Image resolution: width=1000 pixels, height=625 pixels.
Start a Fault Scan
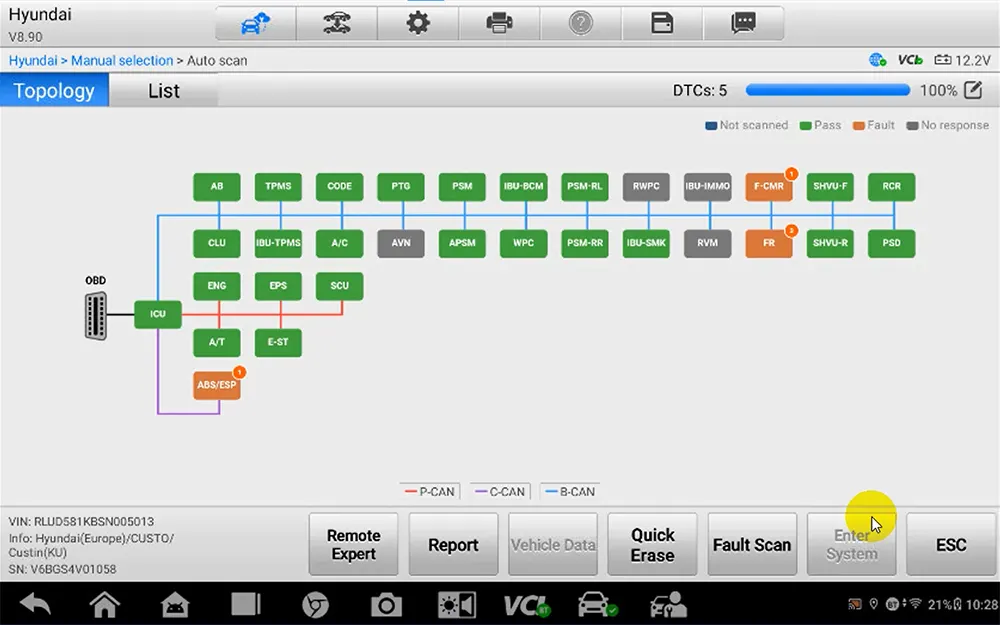pyautogui.click(x=752, y=545)
